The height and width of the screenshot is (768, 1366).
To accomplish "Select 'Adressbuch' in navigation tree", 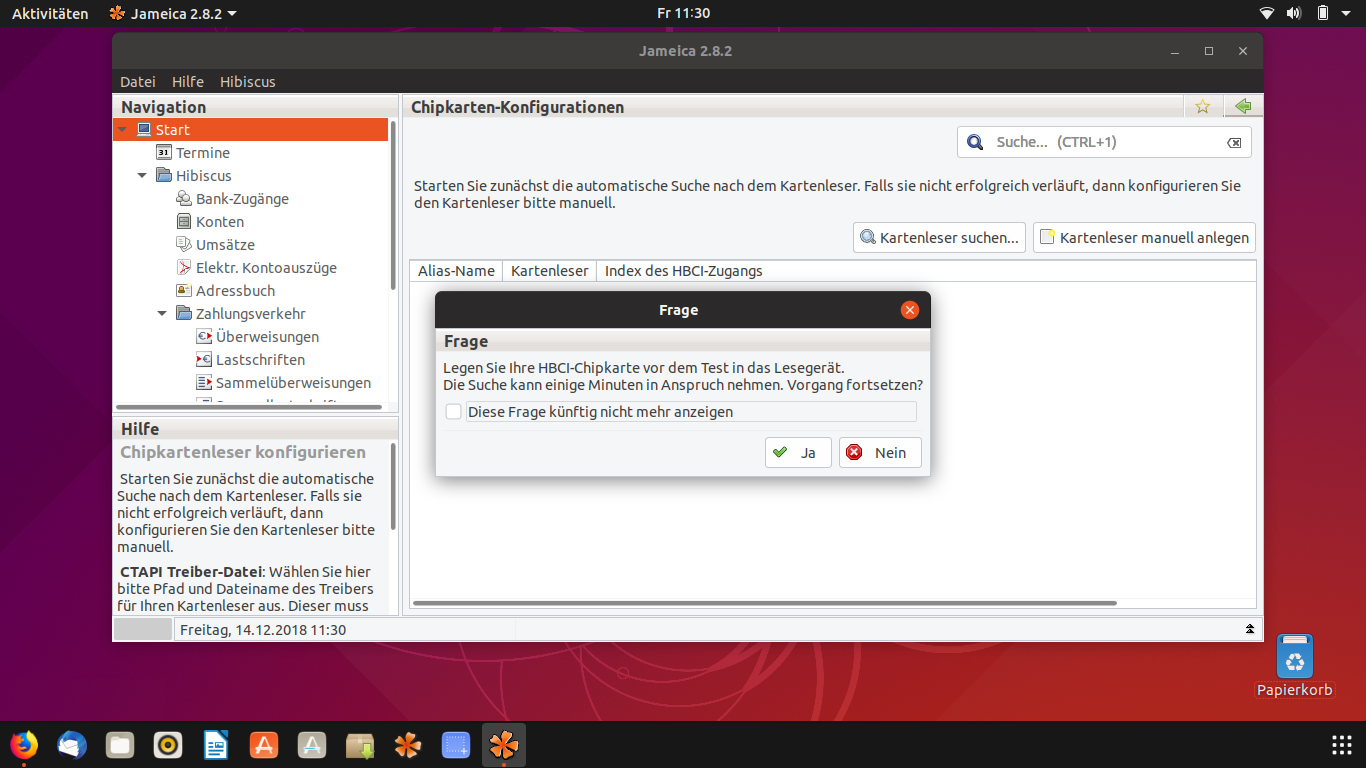I will point(235,291).
